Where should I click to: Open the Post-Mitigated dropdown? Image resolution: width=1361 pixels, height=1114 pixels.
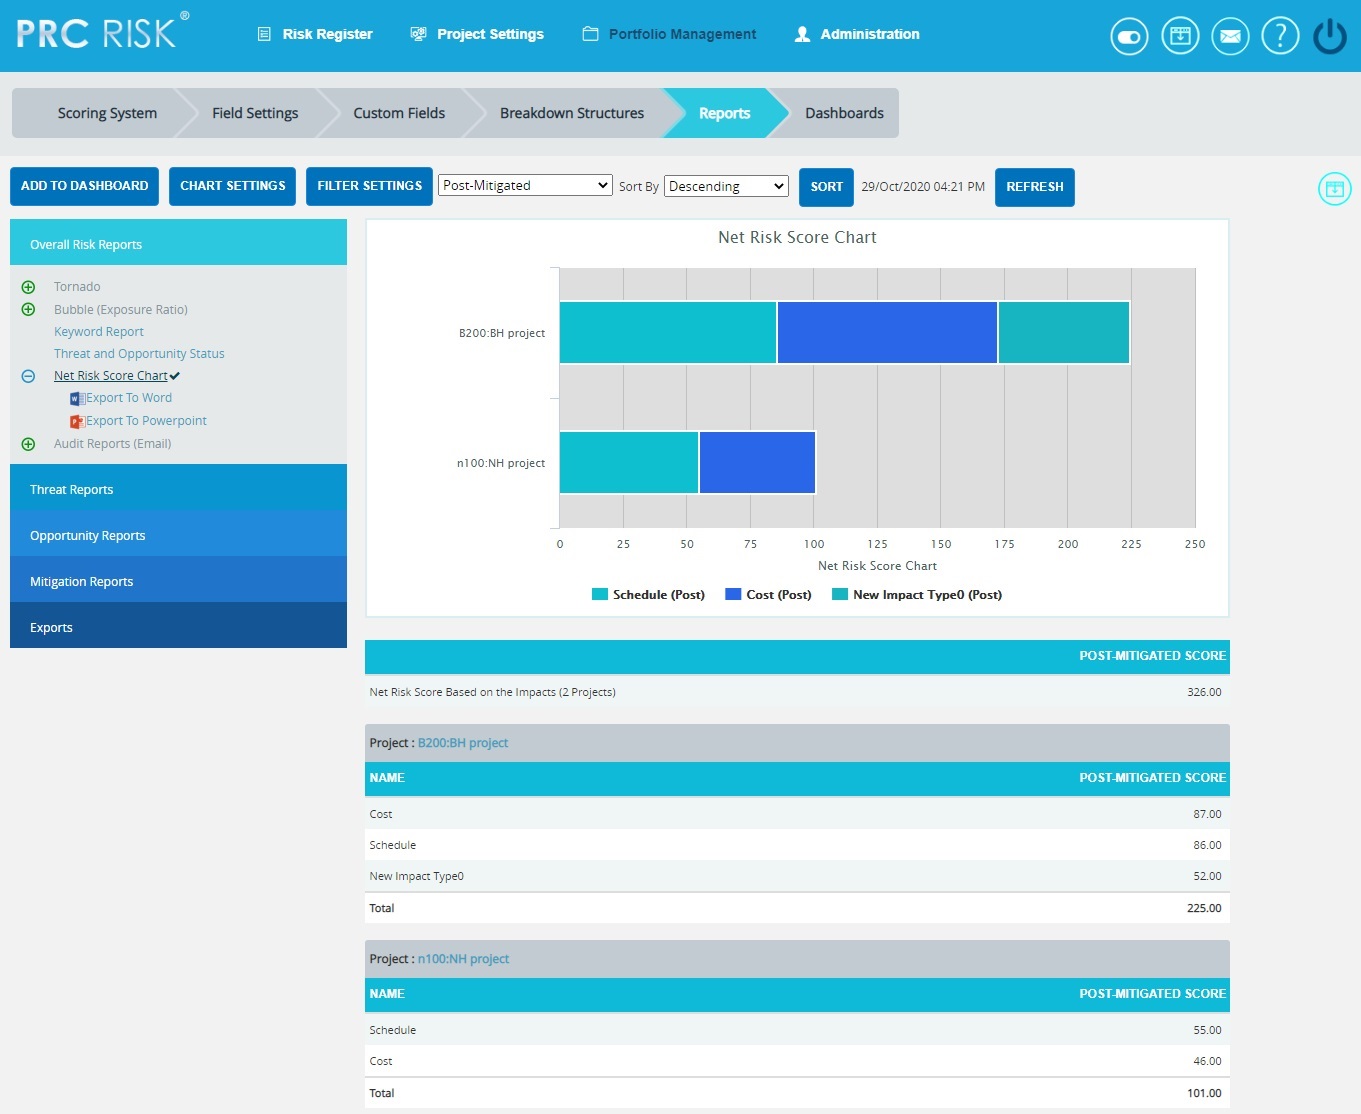[x=525, y=185]
